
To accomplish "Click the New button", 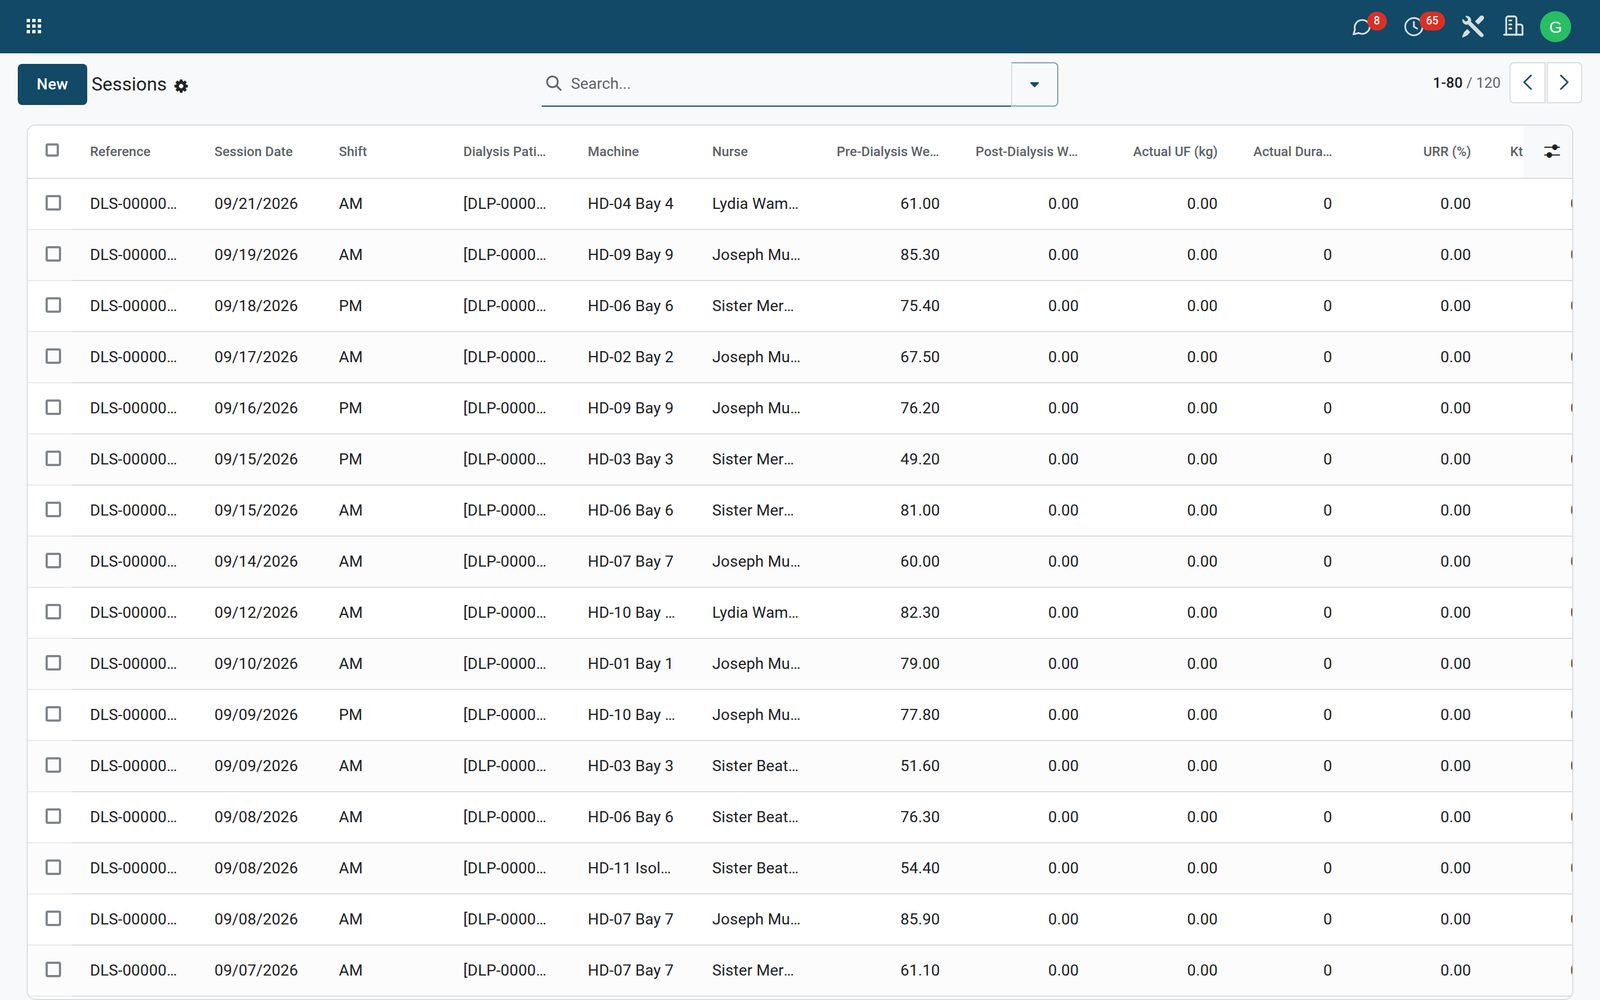I will [52, 84].
